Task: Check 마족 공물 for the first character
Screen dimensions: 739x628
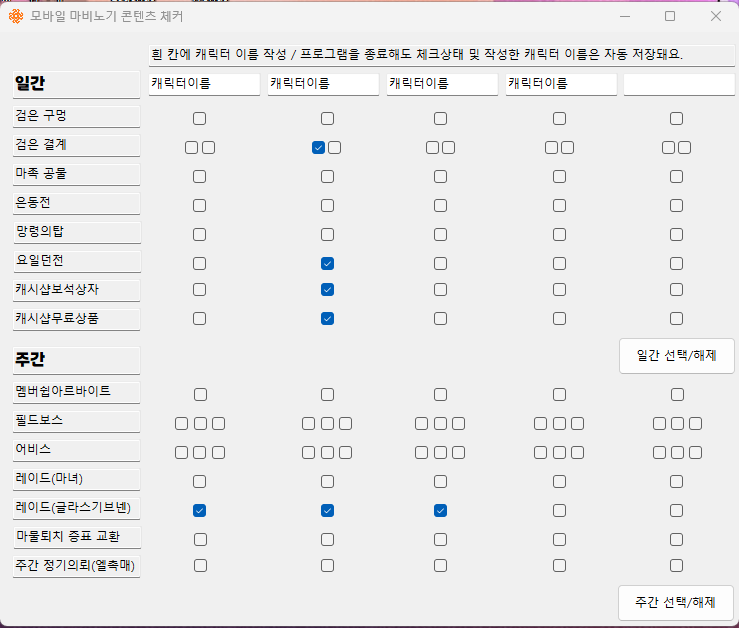Action: [199, 177]
